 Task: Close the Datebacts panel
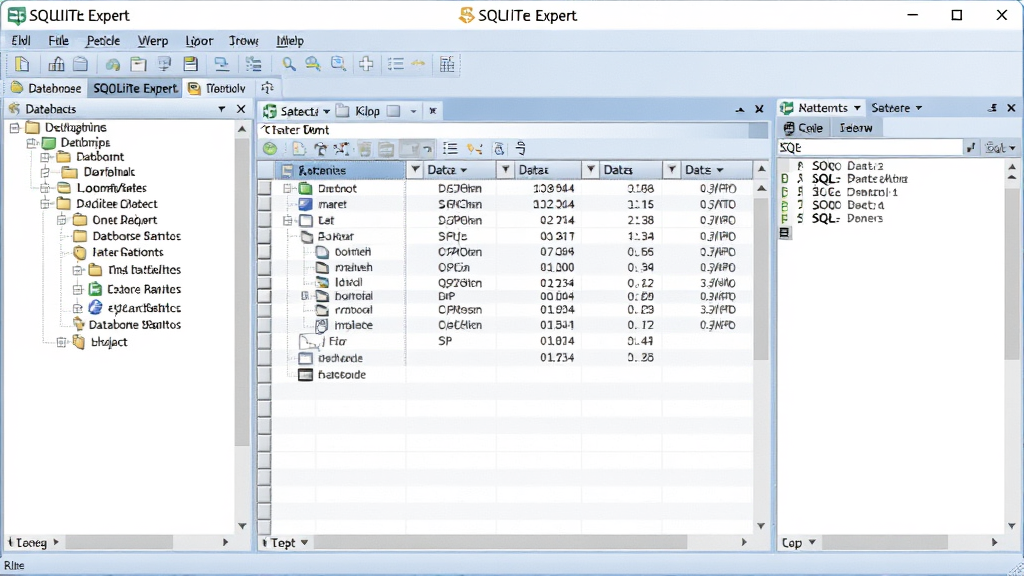241,109
